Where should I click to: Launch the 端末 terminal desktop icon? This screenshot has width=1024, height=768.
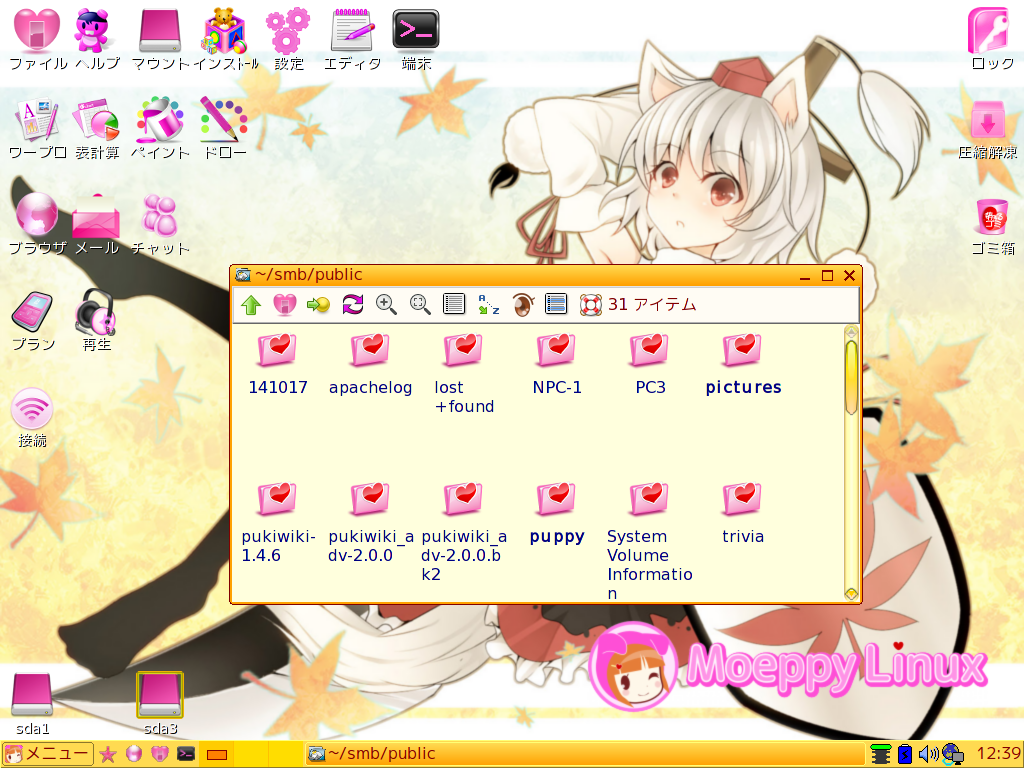[416, 39]
